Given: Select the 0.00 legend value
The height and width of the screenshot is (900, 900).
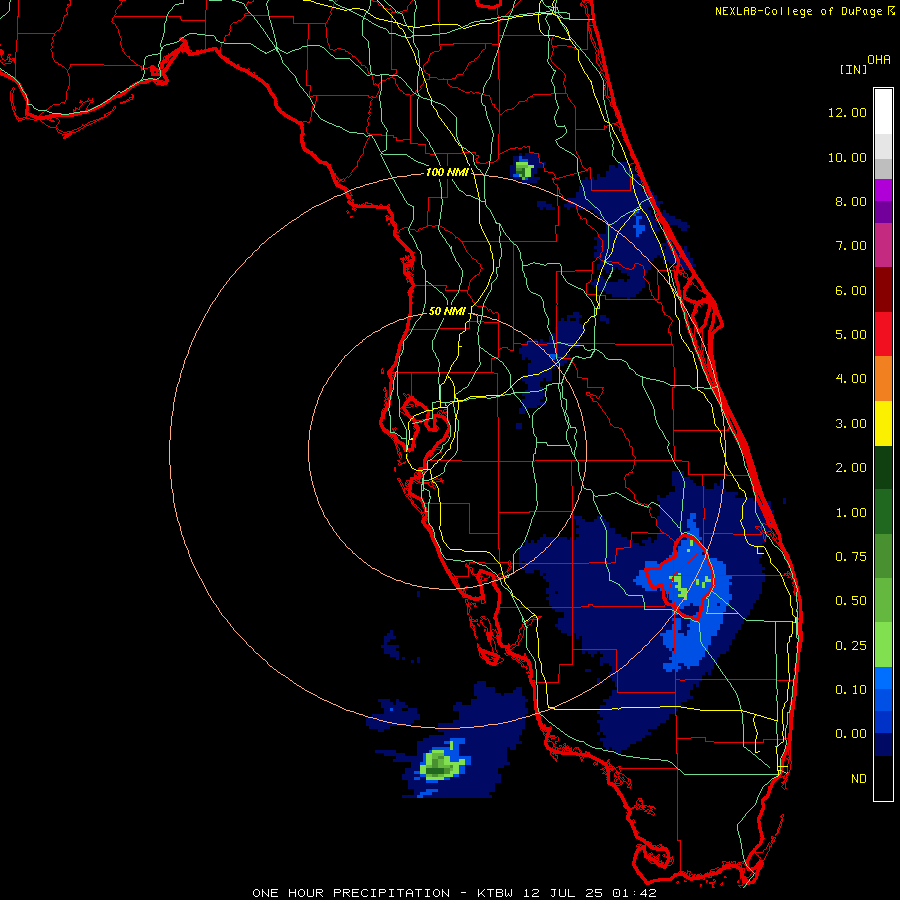Looking at the screenshot, I should click(x=851, y=734).
